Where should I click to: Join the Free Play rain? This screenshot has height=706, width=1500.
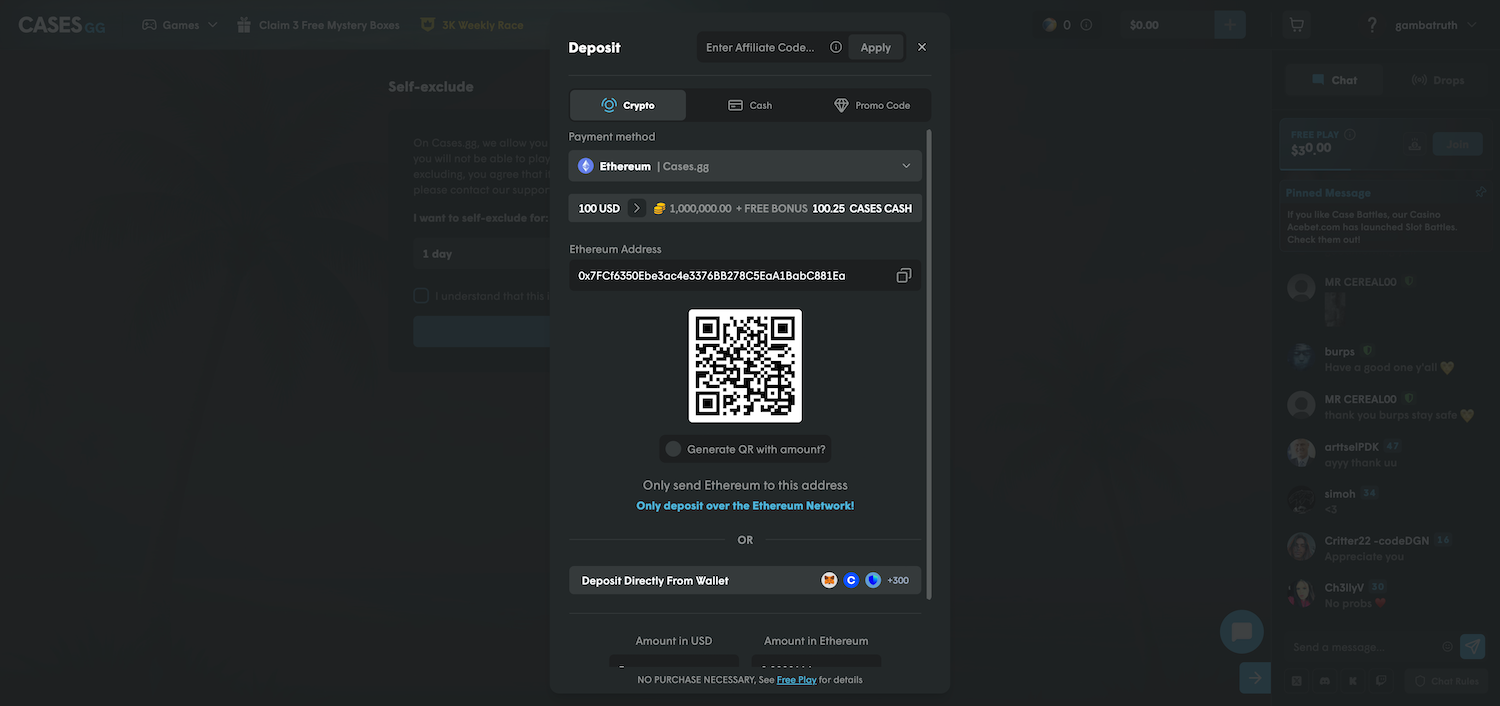point(1458,144)
